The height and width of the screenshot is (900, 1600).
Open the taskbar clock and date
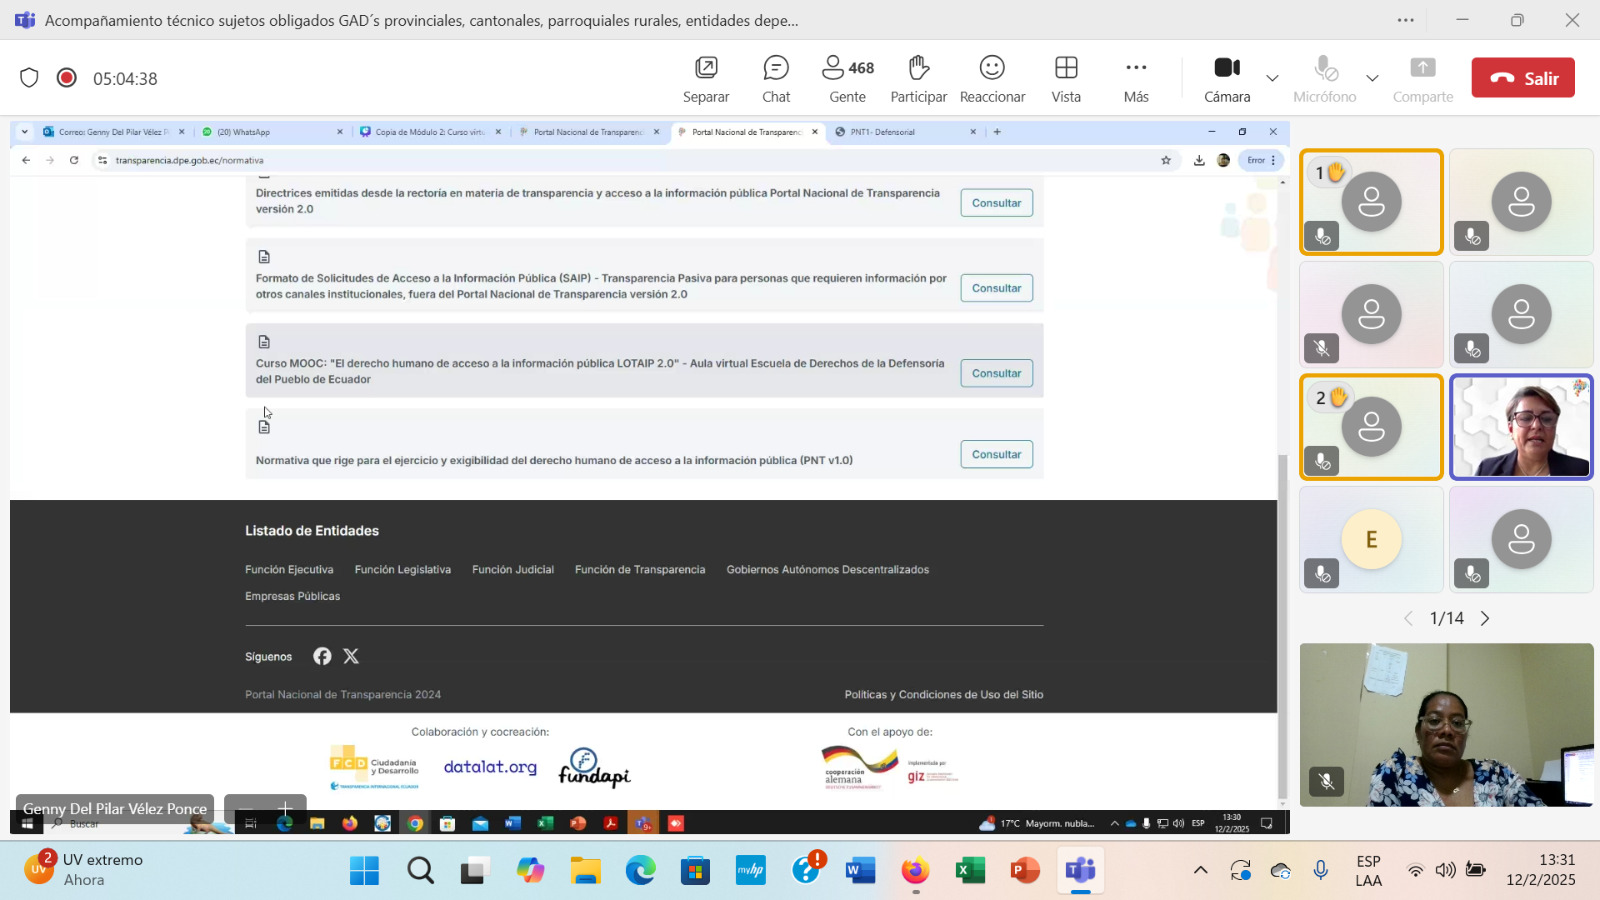click(x=1540, y=870)
